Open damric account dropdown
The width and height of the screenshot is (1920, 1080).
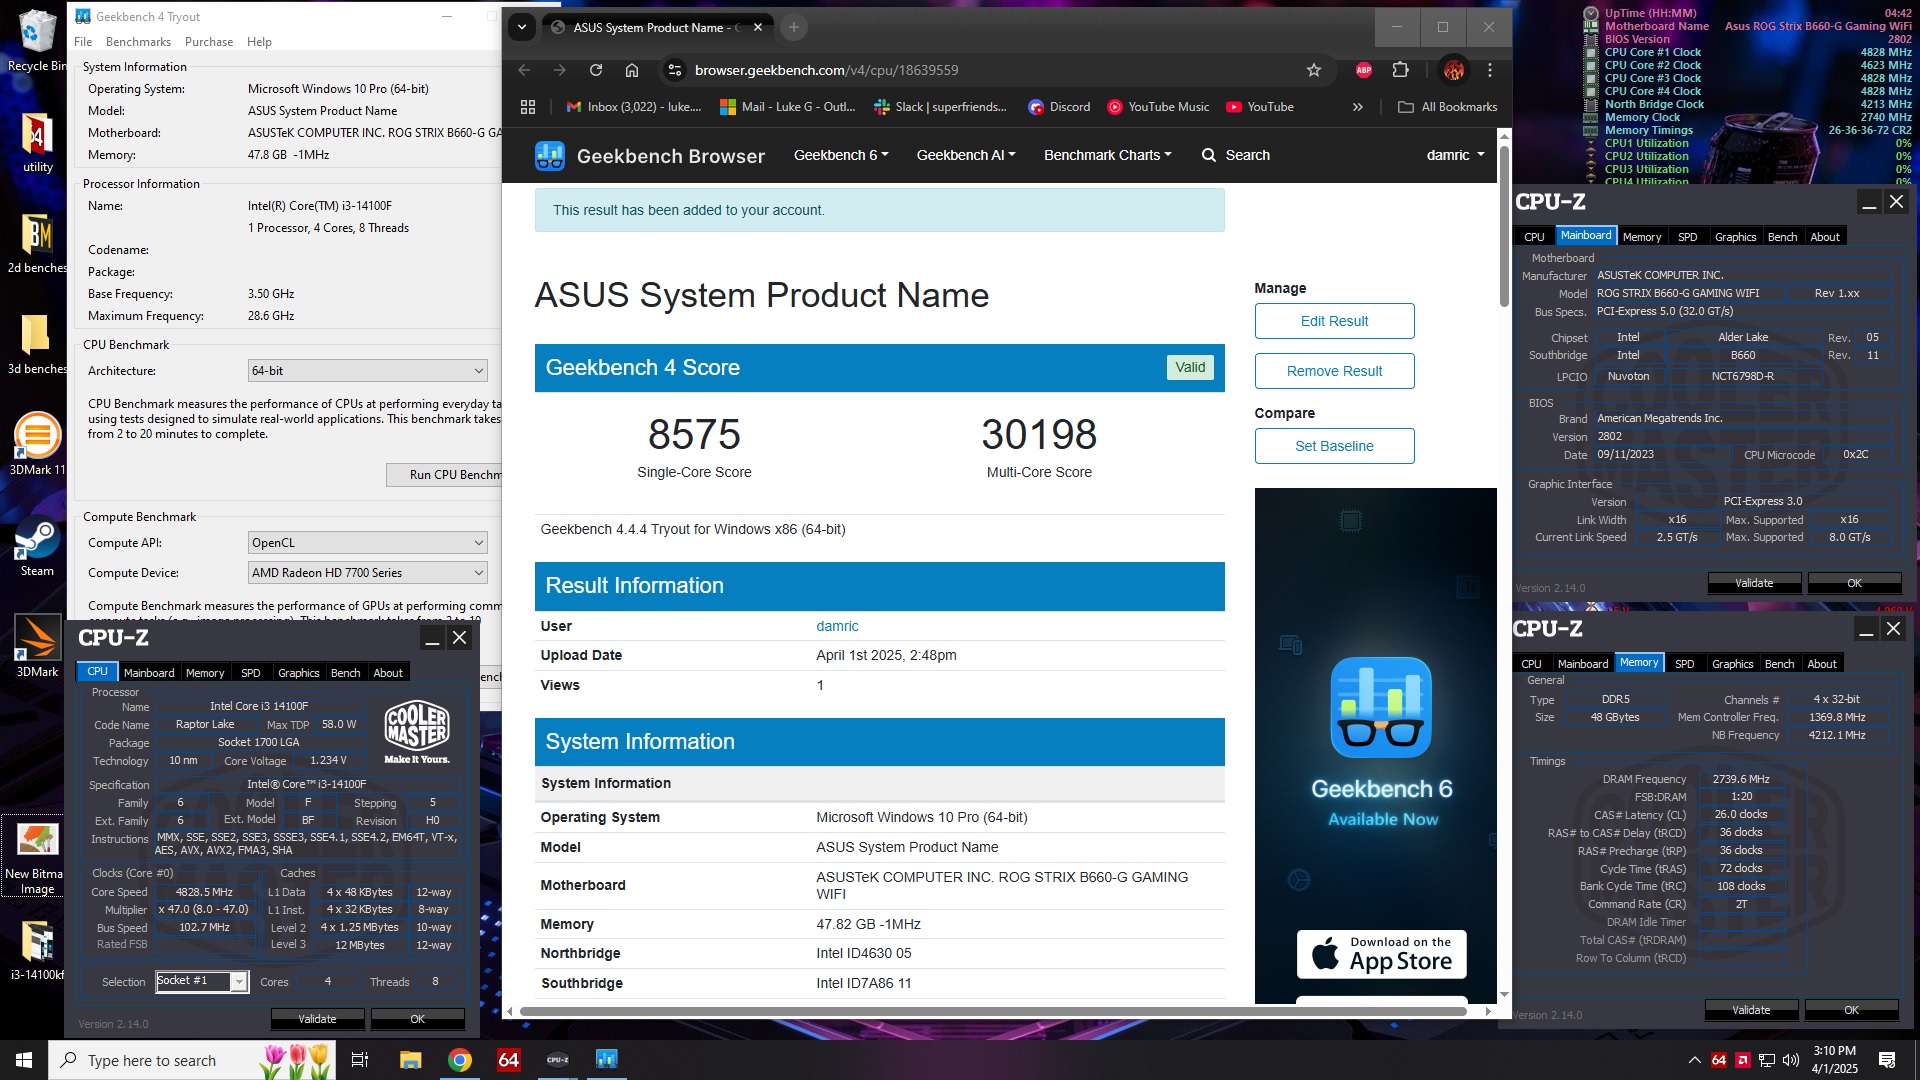1455,155
